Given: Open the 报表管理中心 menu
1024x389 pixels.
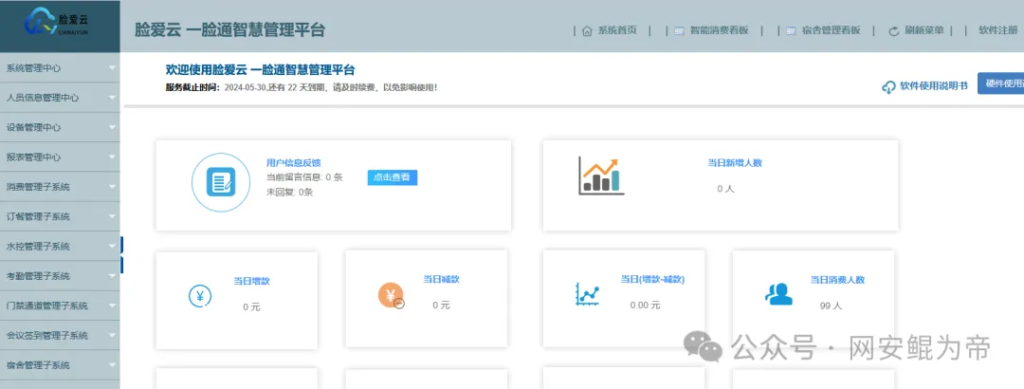Looking at the screenshot, I should 60,157.
